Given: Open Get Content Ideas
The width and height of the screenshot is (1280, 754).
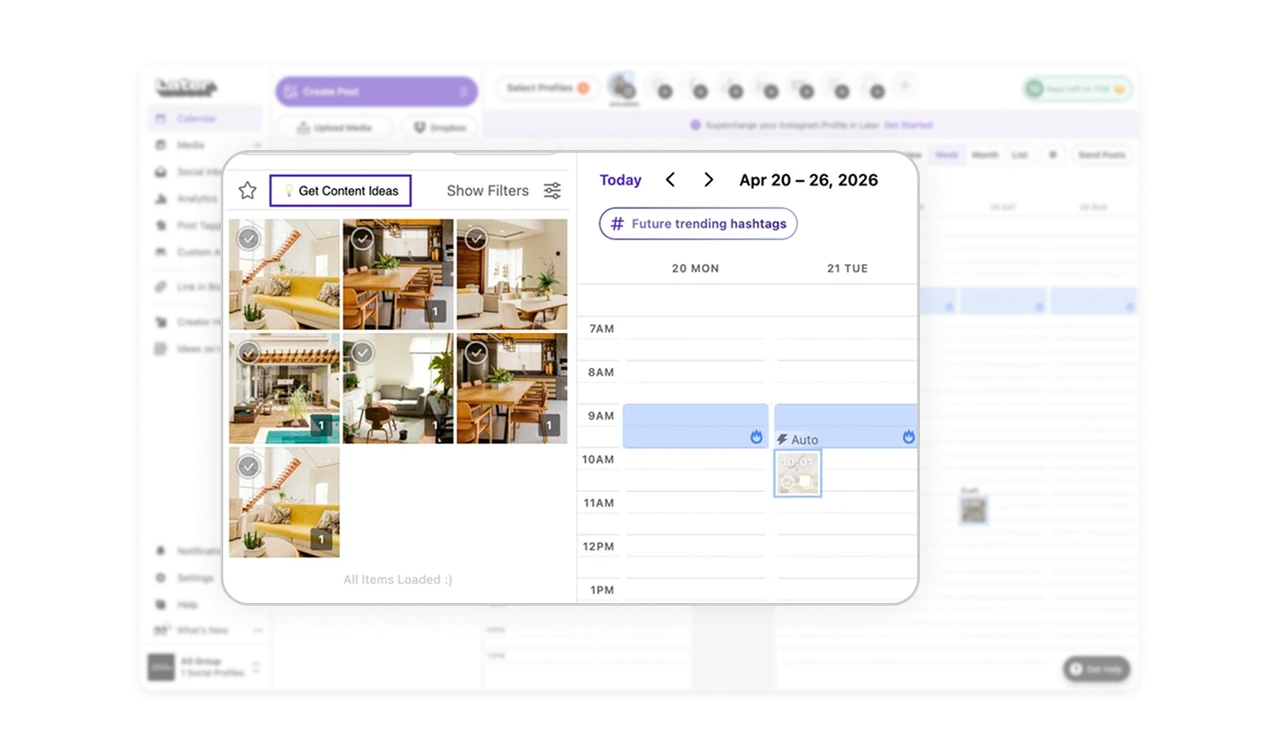Looking at the screenshot, I should click(x=341, y=190).
